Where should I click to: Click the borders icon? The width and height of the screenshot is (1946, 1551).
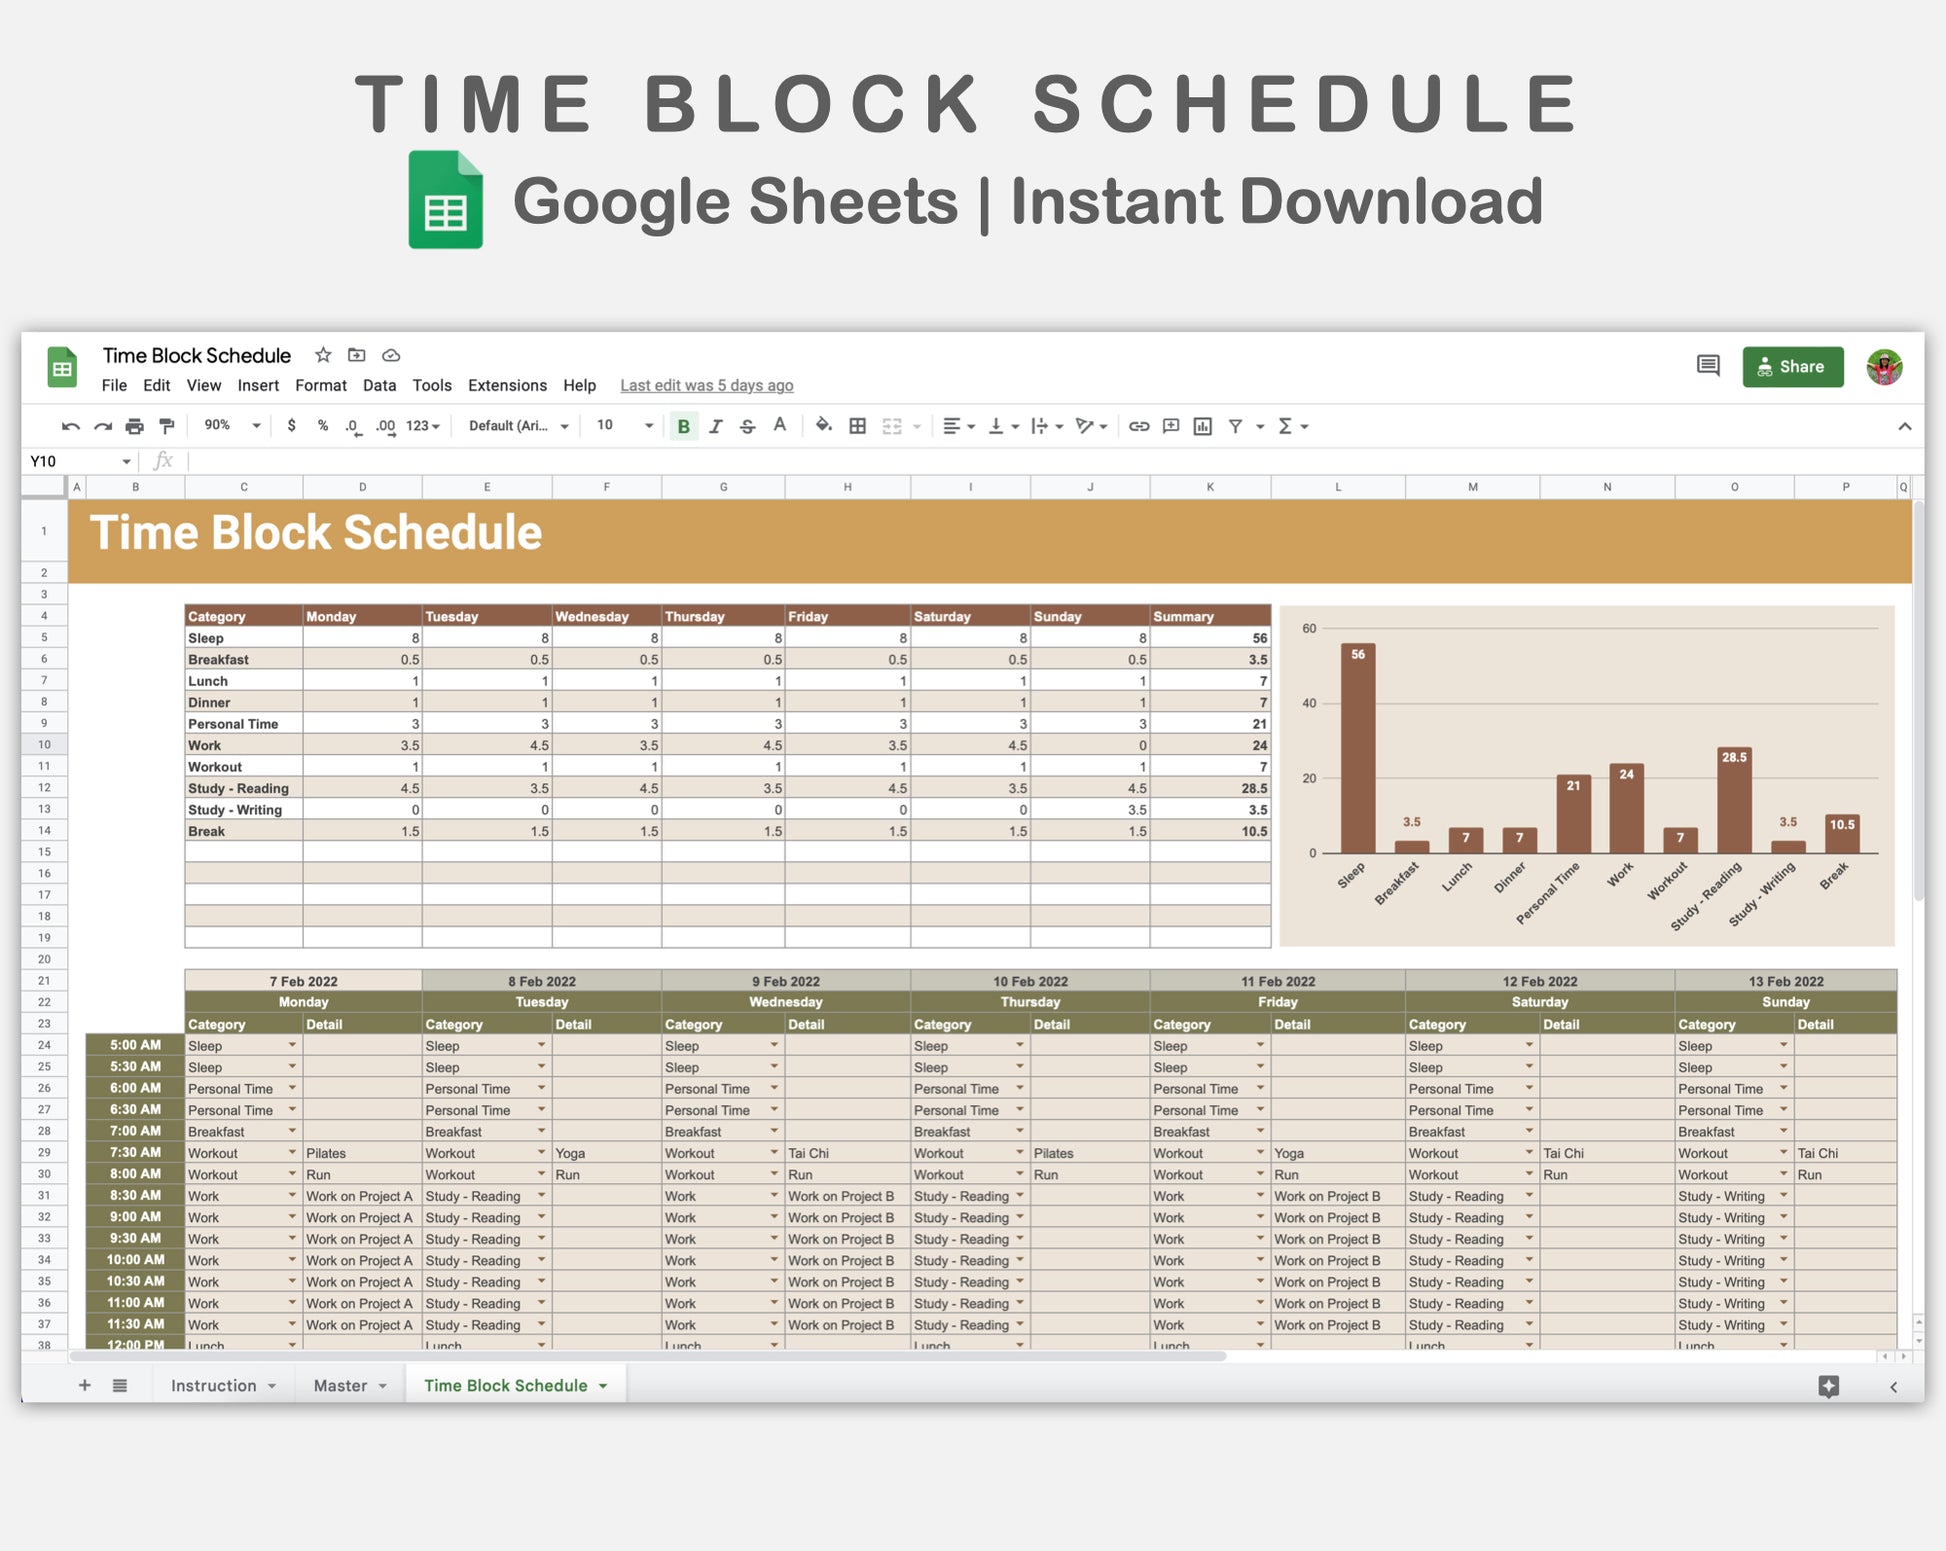[857, 426]
